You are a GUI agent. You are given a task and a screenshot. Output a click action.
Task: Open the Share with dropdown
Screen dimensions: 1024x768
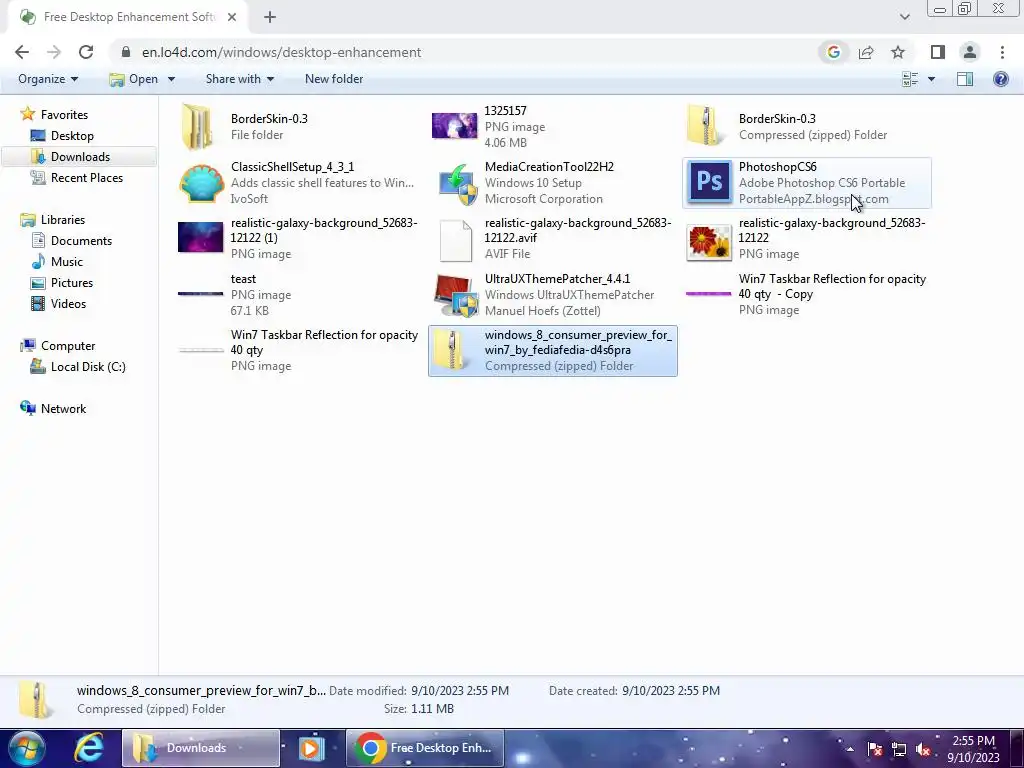click(x=240, y=79)
